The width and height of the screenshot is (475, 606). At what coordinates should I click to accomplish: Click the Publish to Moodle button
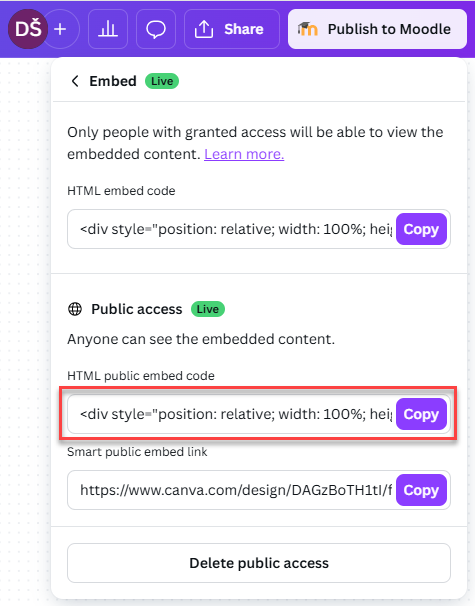pyautogui.click(x=377, y=29)
